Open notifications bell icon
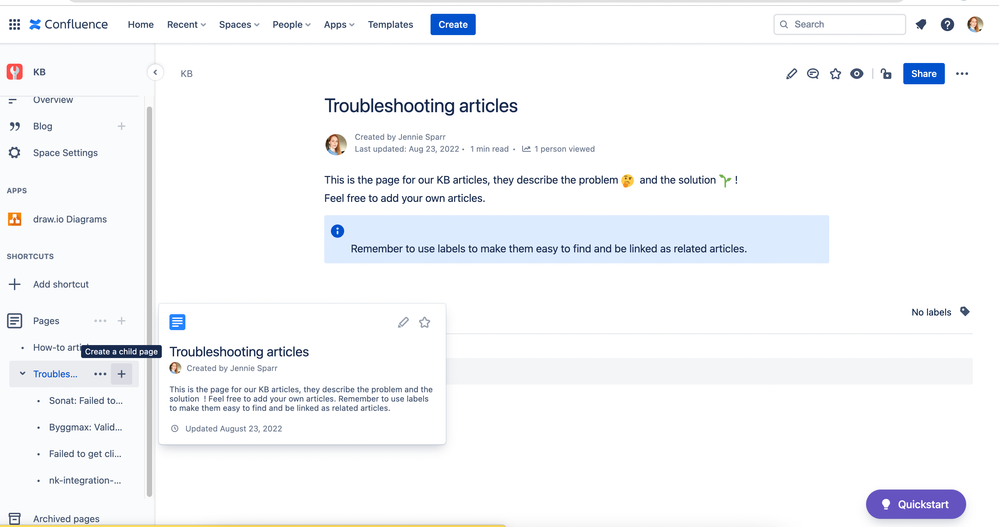Screen dimensions: 999x527 click(x=921, y=24)
